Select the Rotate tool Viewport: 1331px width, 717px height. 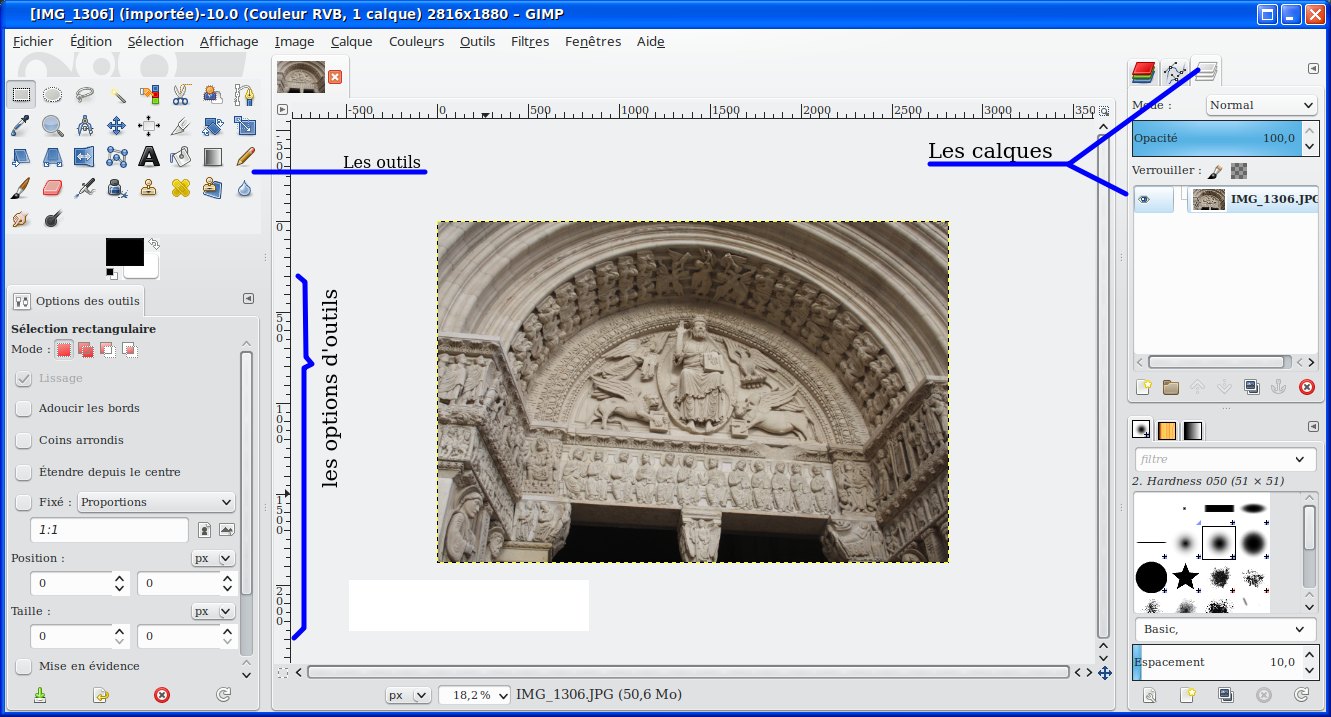(212, 126)
